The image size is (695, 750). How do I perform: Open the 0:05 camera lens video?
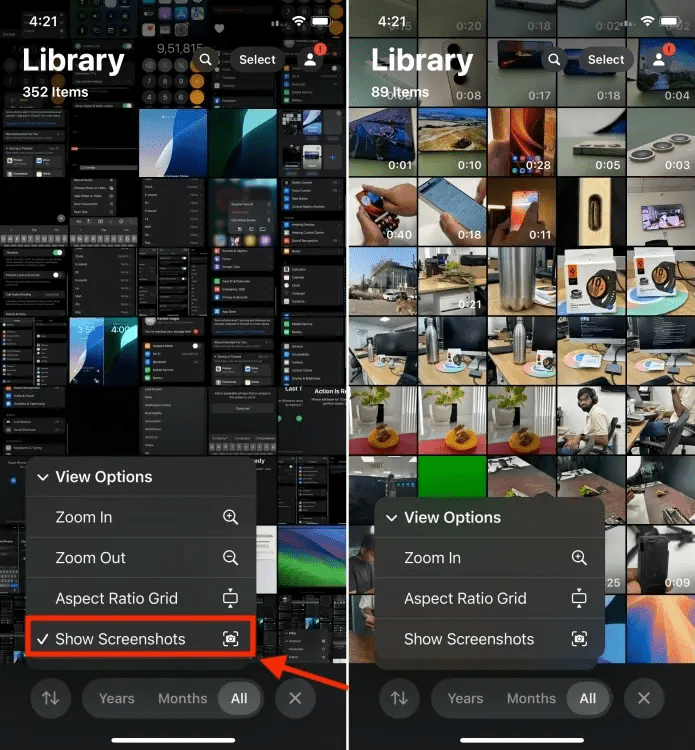[x=592, y=142]
